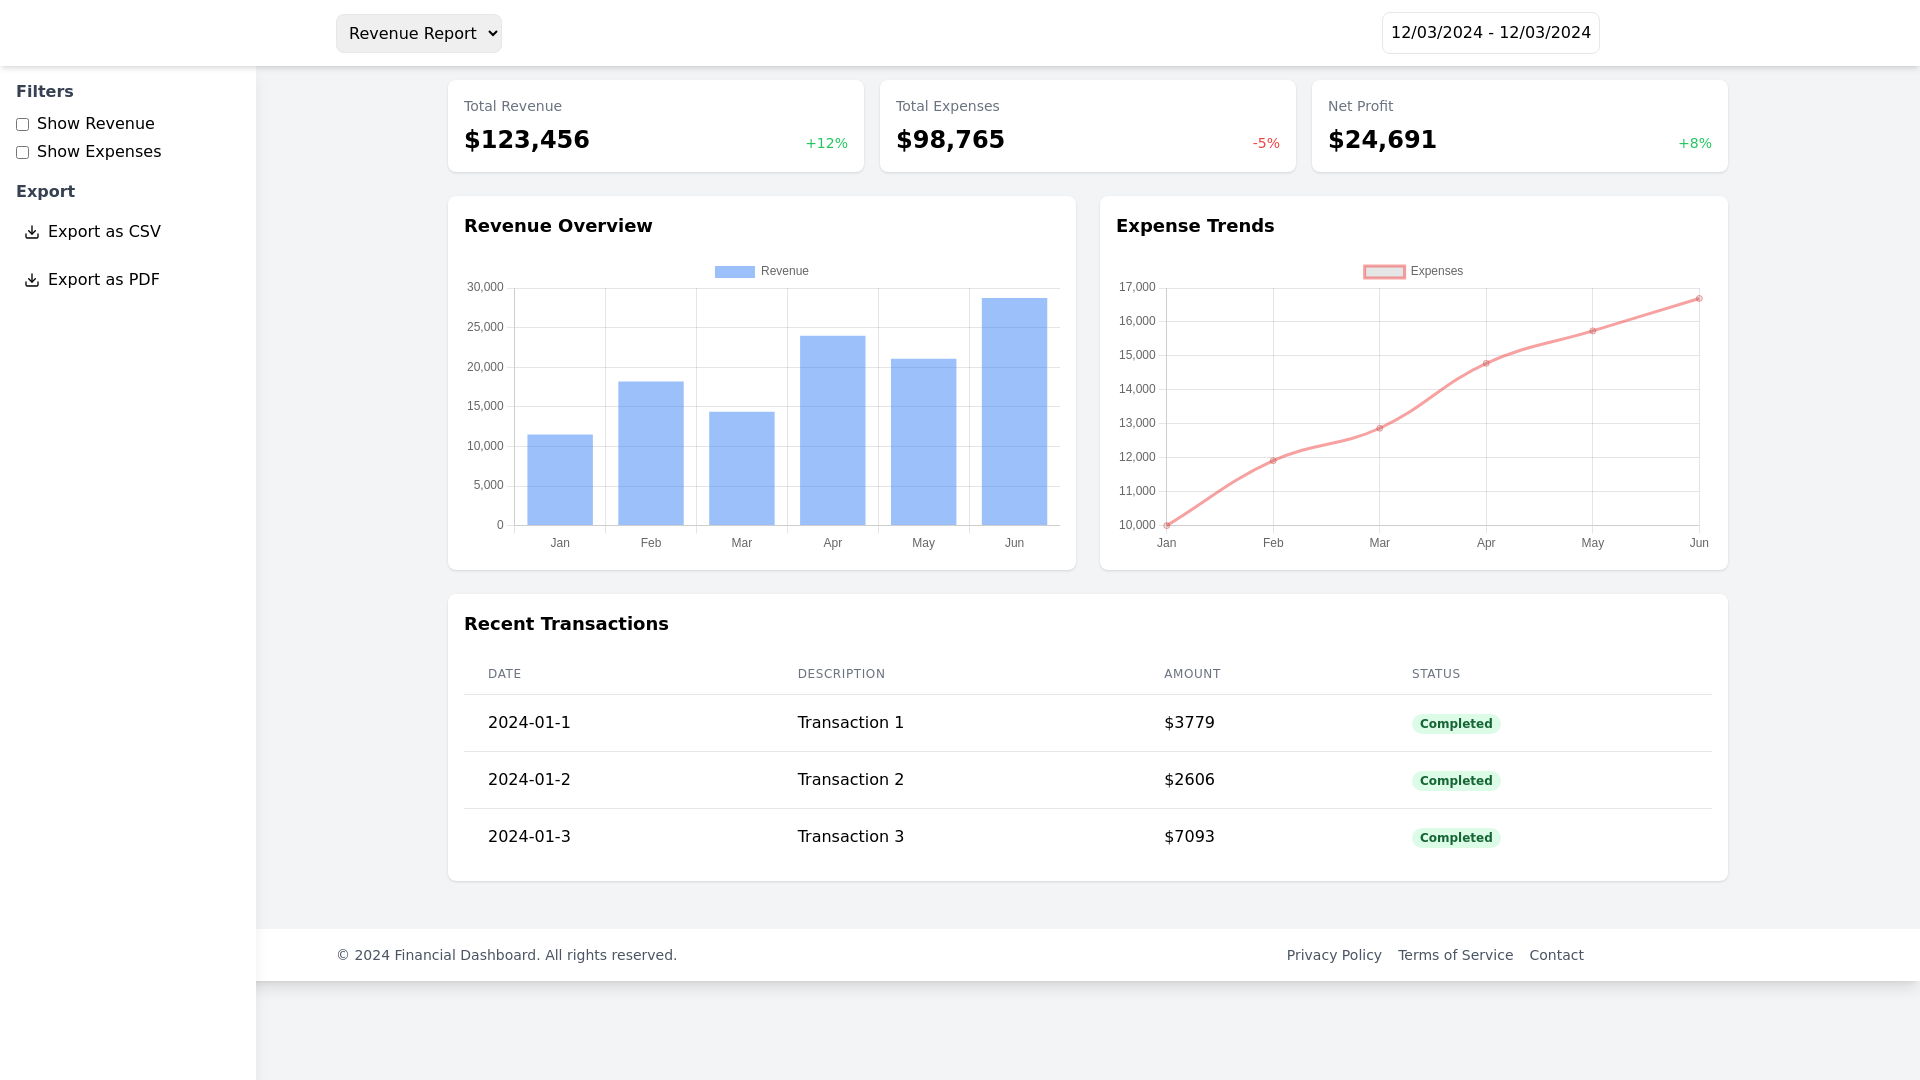Click the Export as CSV button
This screenshot has width=1920, height=1080.
[x=104, y=232]
